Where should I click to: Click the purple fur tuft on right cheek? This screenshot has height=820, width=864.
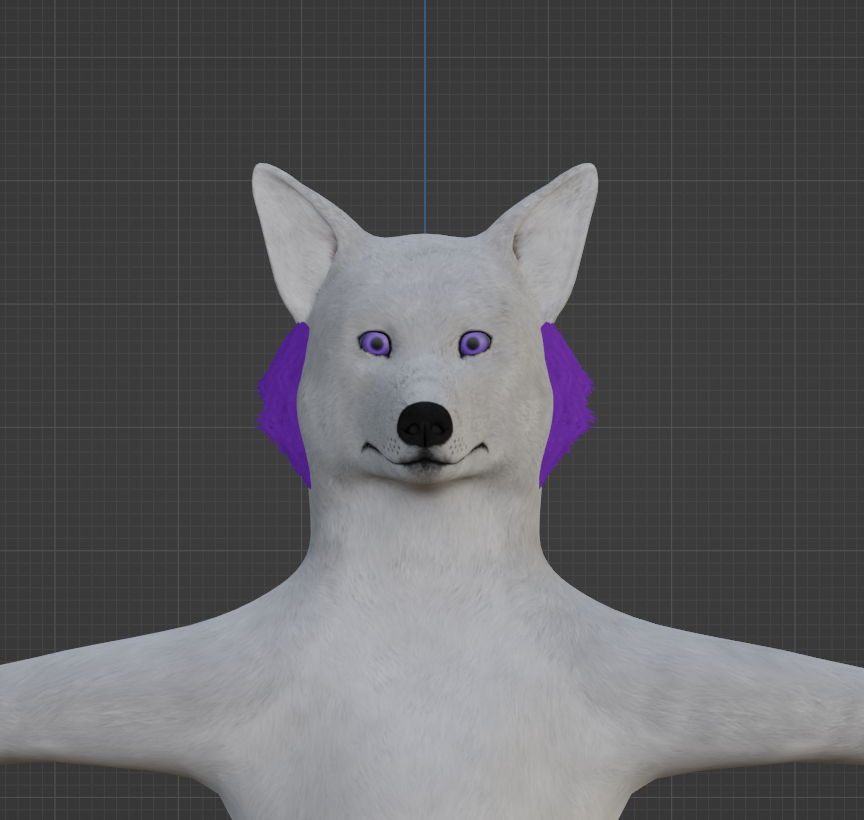[x=566, y=404]
